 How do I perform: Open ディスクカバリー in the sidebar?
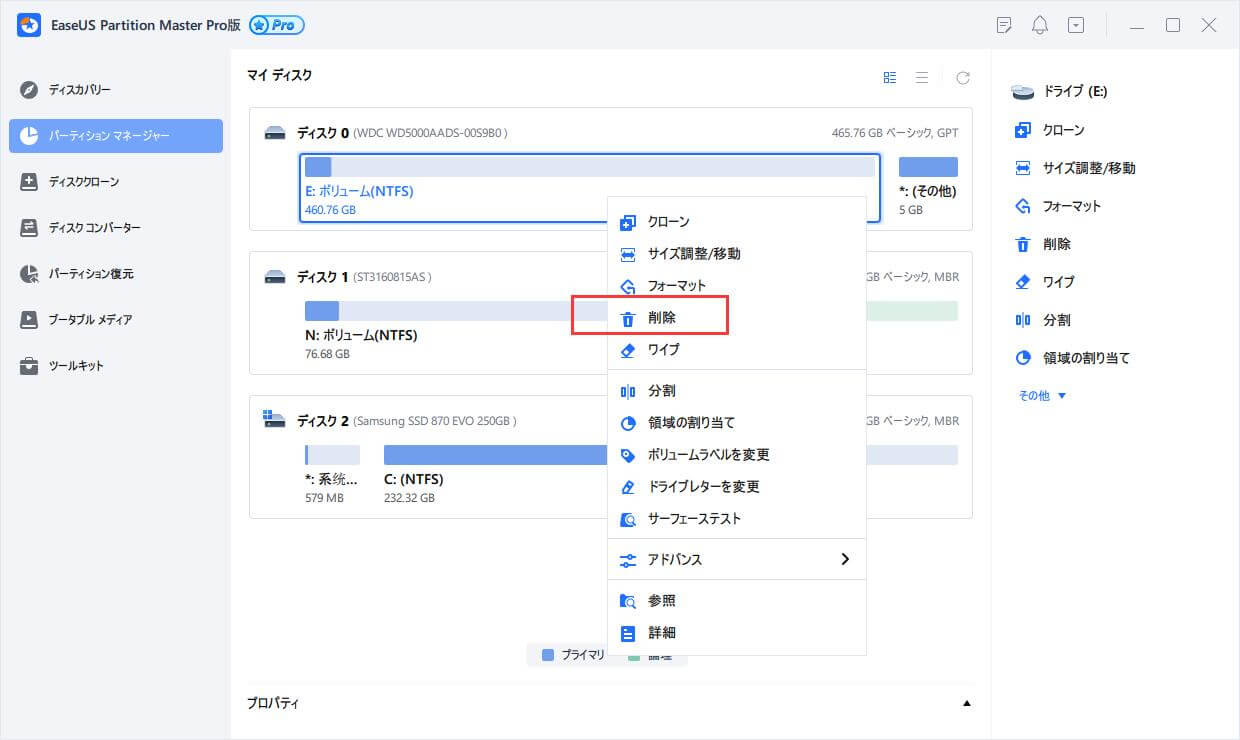click(x=80, y=90)
